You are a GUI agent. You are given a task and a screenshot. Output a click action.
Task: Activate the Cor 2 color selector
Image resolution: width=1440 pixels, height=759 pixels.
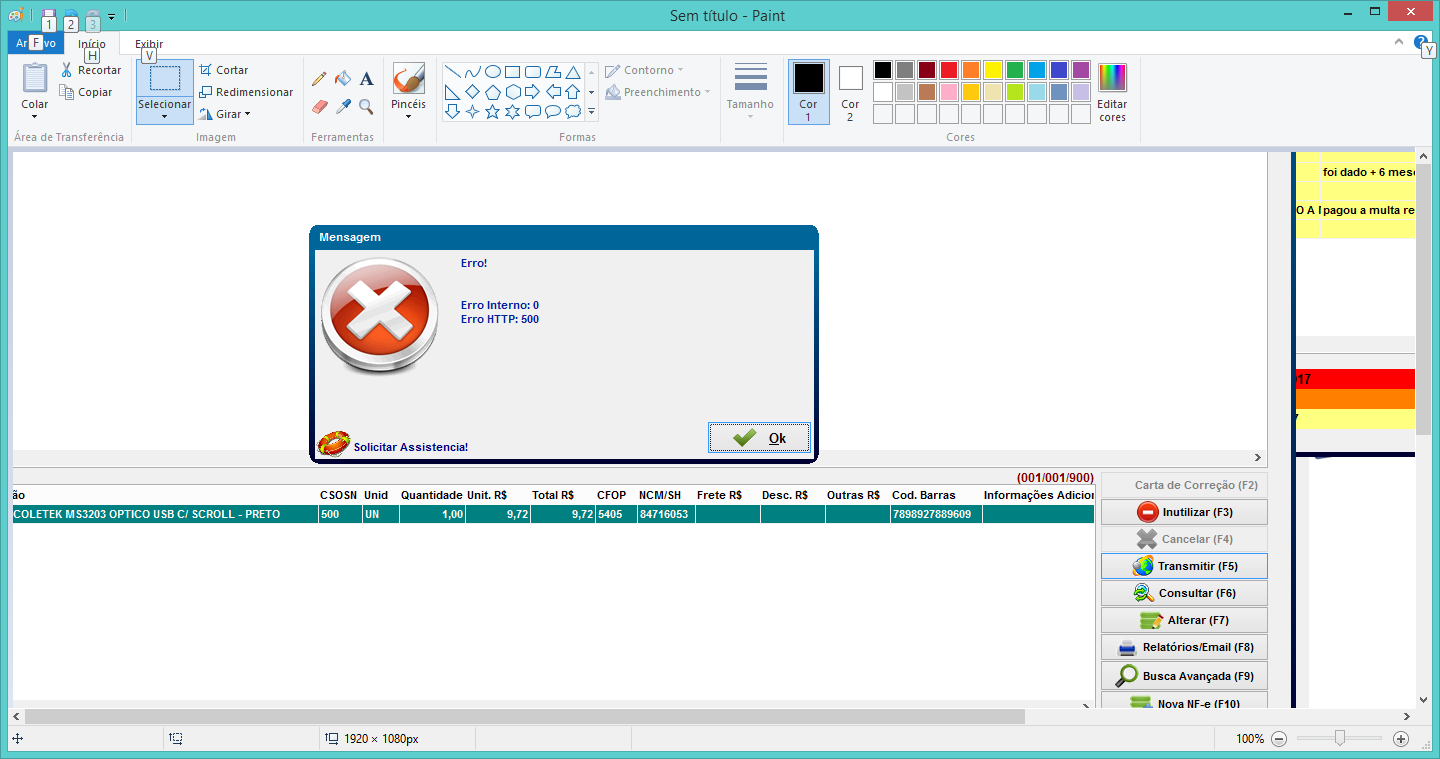coord(850,92)
